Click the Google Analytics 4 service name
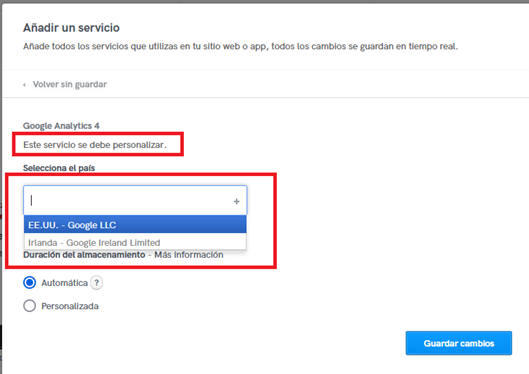Viewport: 529px width, 374px height. click(x=61, y=126)
